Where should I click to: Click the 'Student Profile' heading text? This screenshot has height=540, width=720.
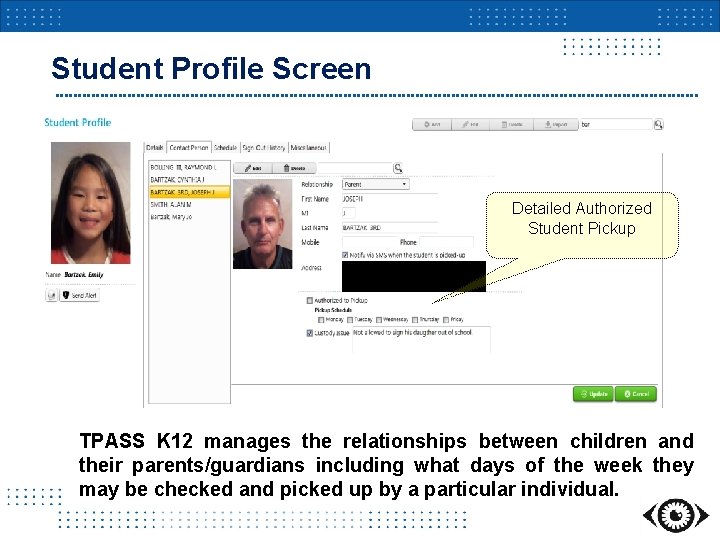78,123
